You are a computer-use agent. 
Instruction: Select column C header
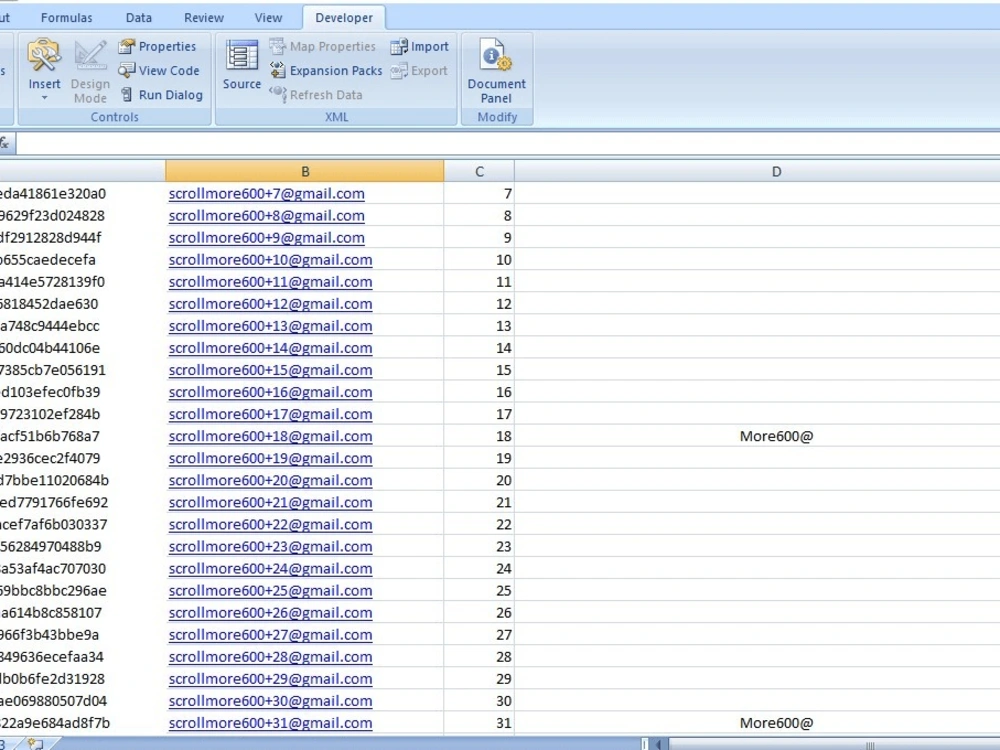(479, 172)
